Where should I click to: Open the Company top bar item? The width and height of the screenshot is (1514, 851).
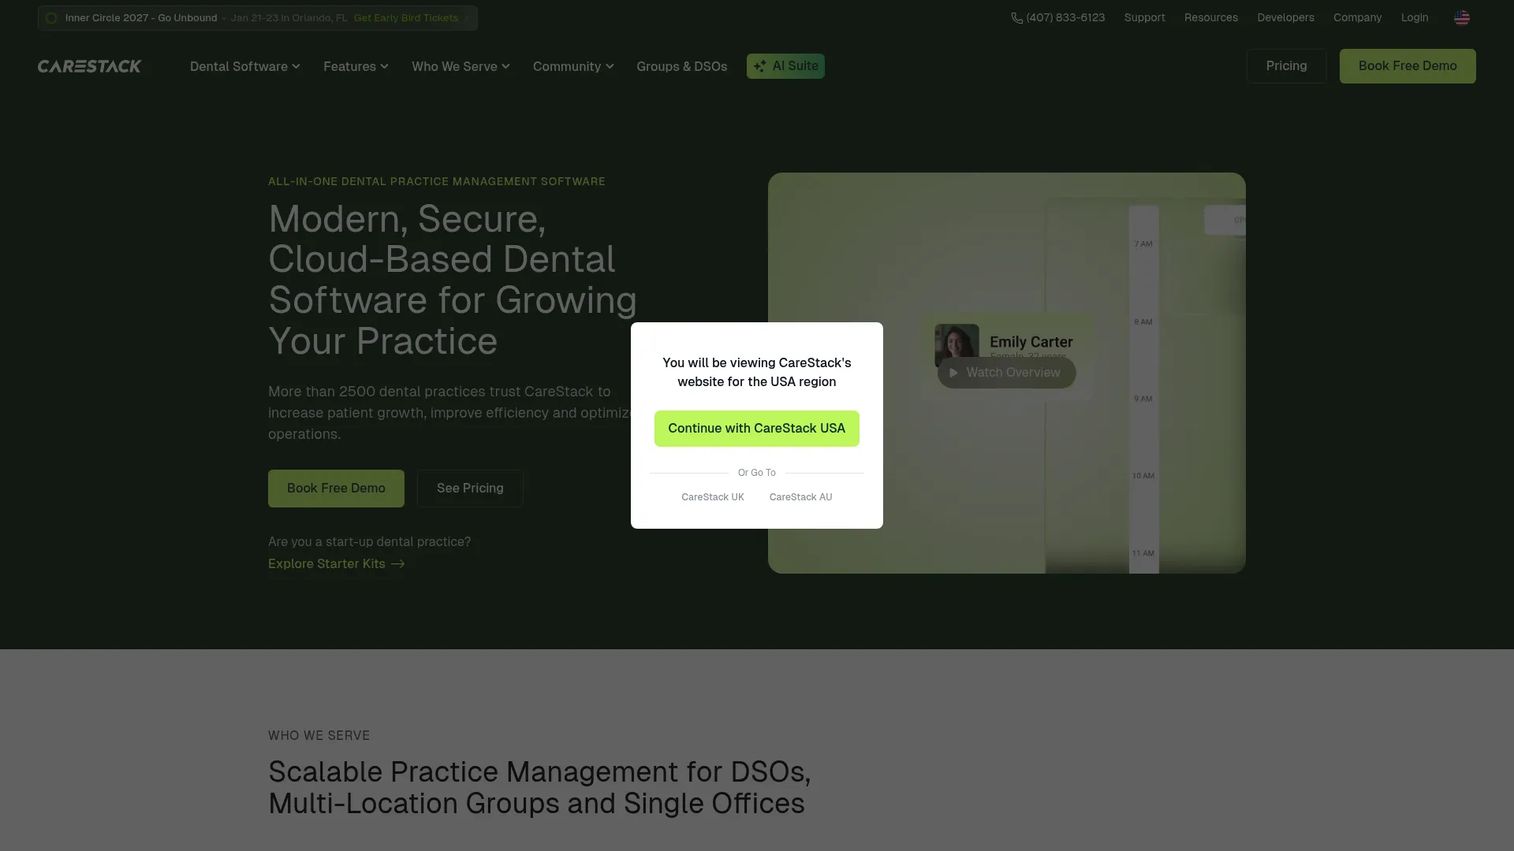(x=1357, y=18)
